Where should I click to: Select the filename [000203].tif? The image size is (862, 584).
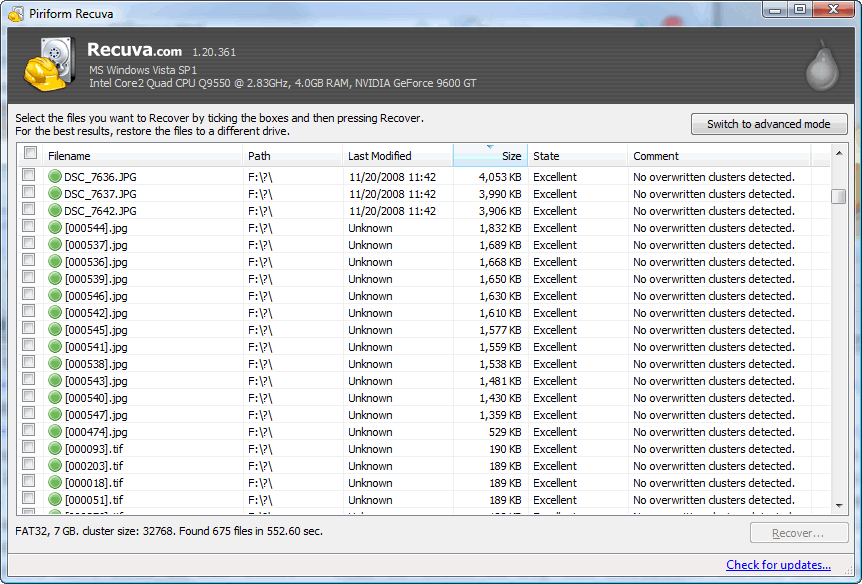tap(94, 466)
